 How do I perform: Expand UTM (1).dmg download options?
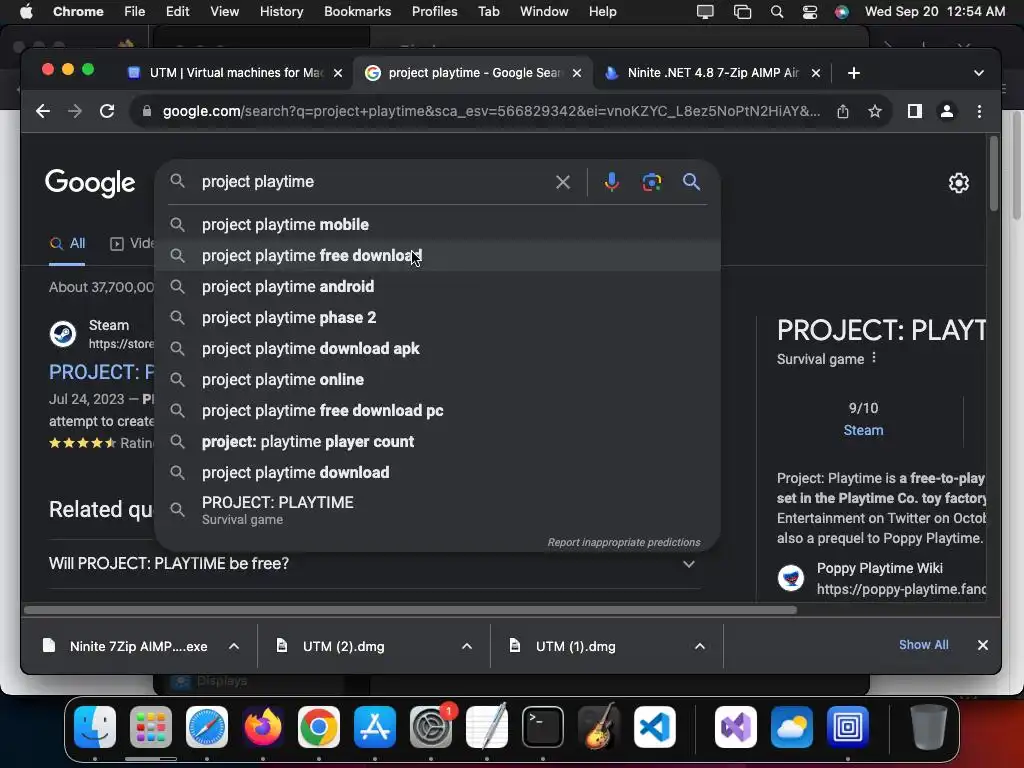point(699,647)
